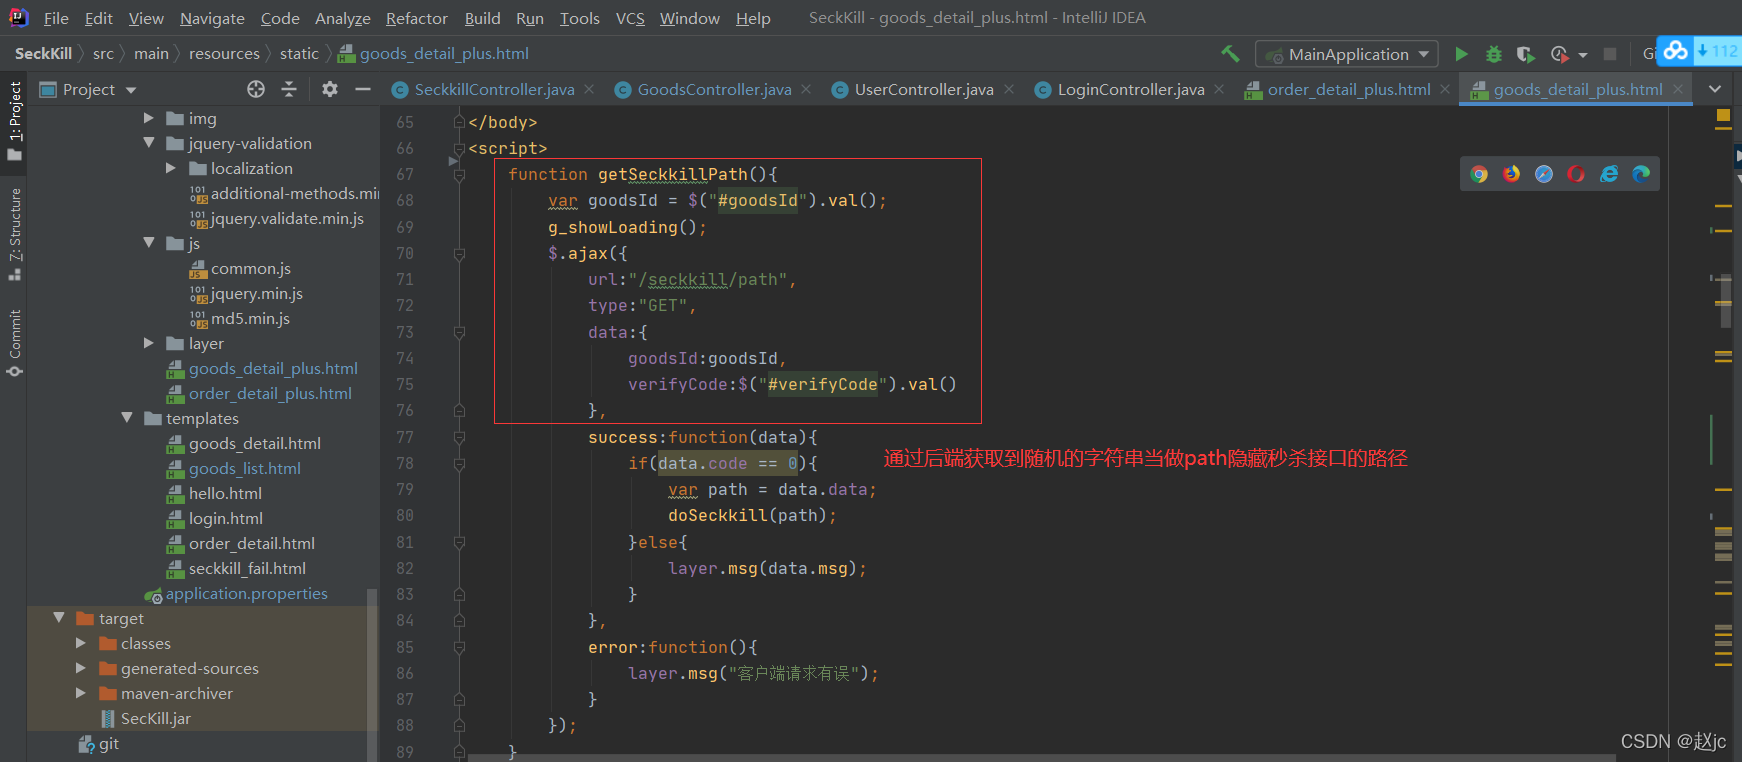Start debugging with the bug icon
The height and width of the screenshot is (762, 1742).
1494,54
